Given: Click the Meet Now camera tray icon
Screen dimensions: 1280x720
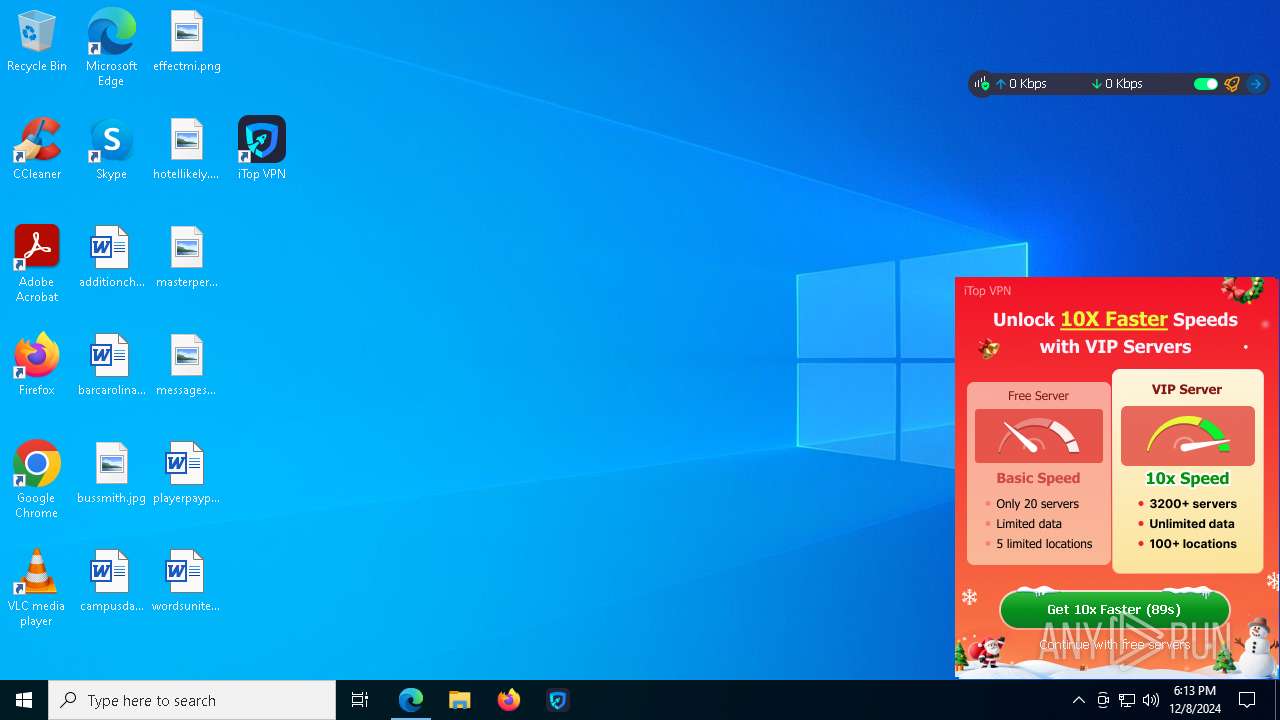Looking at the screenshot, I should pyautogui.click(x=1103, y=700).
